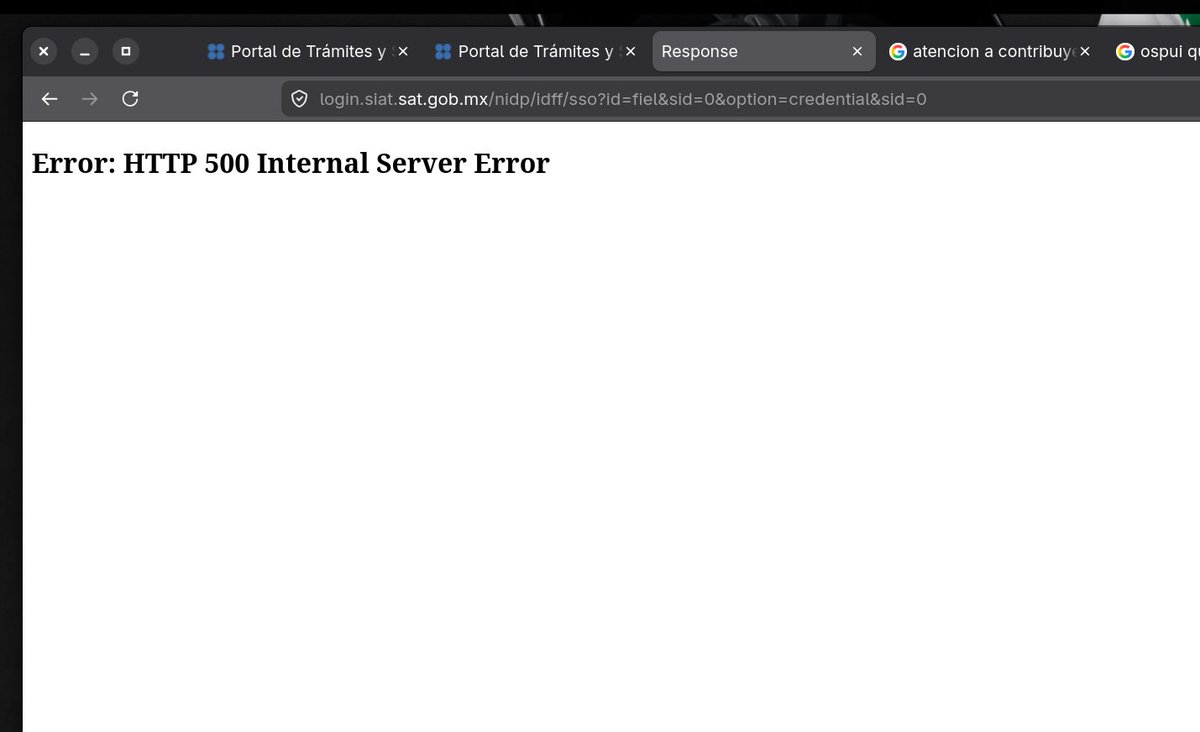Go back to the previous page
The height and width of the screenshot is (732, 1200).
(x=49, y=99)
